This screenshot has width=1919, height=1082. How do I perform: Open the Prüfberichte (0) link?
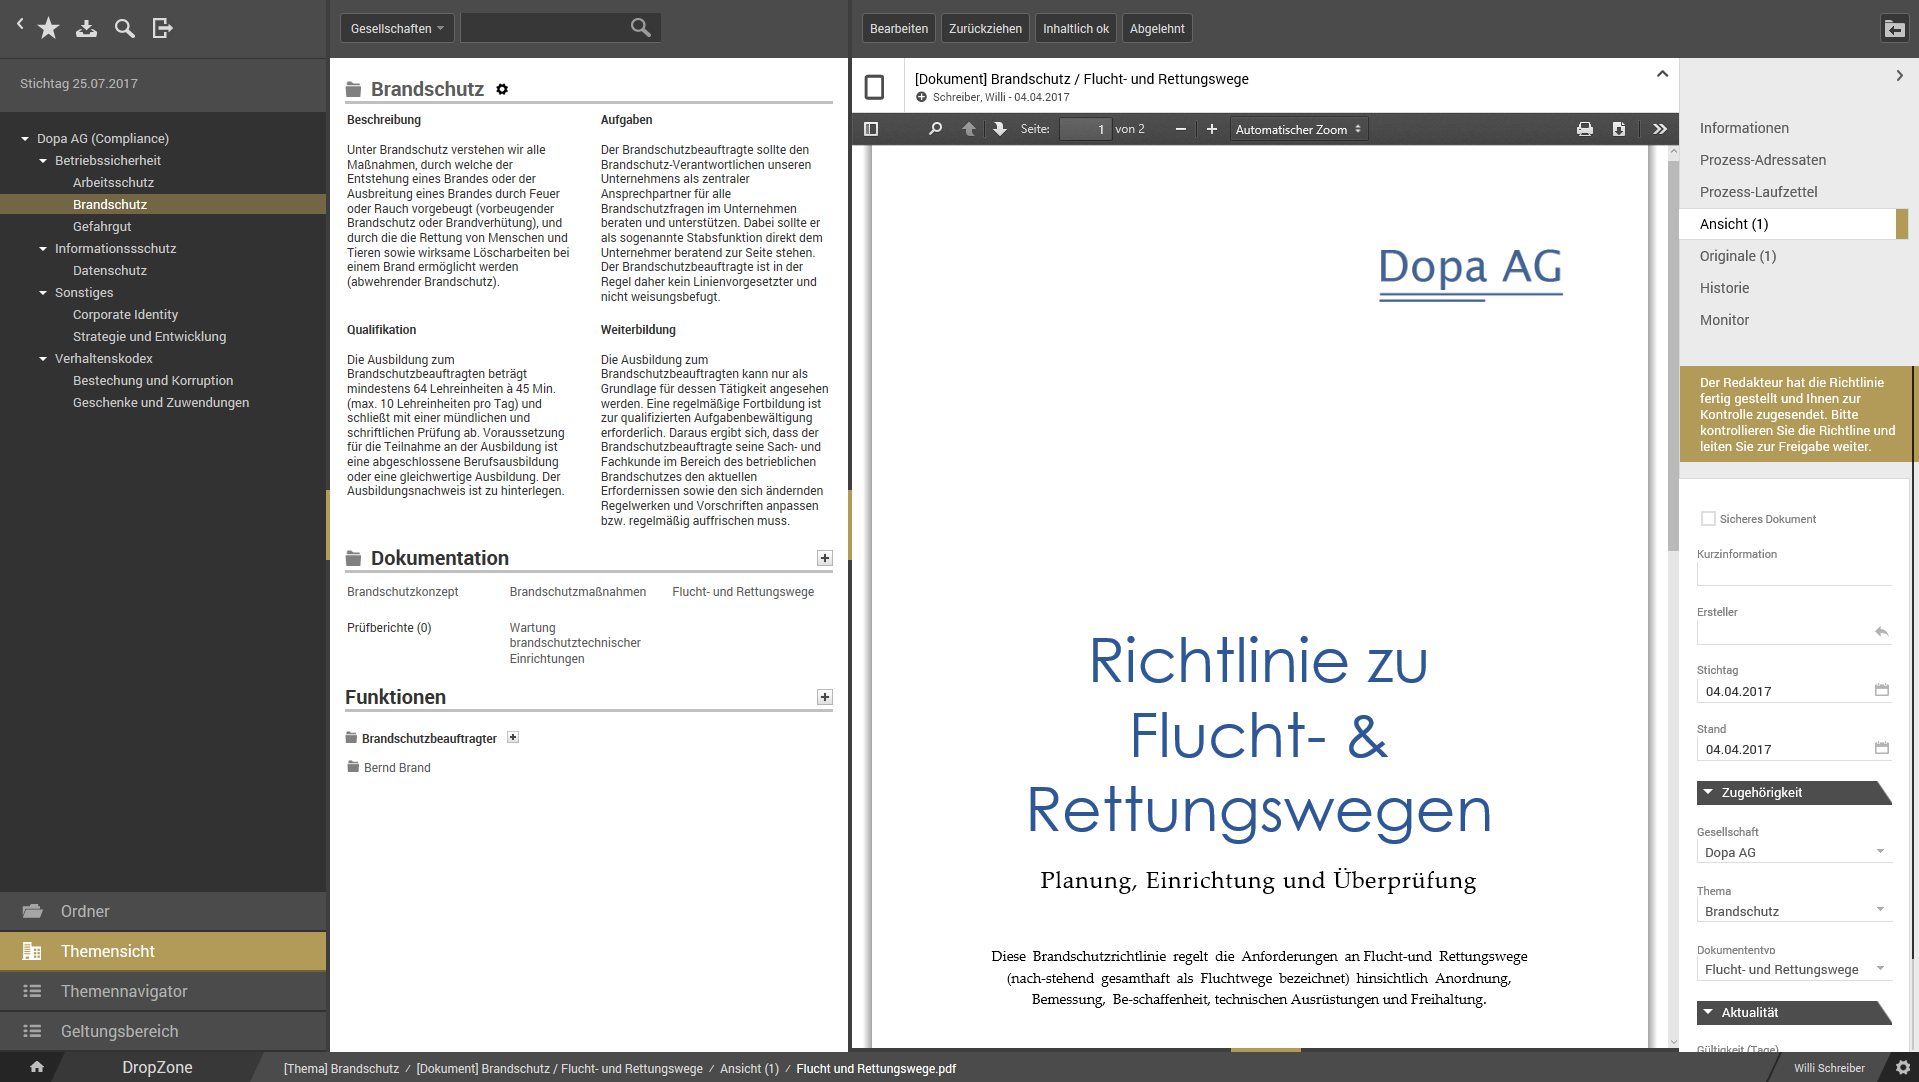pyautogui.click(x=389, y=628)
